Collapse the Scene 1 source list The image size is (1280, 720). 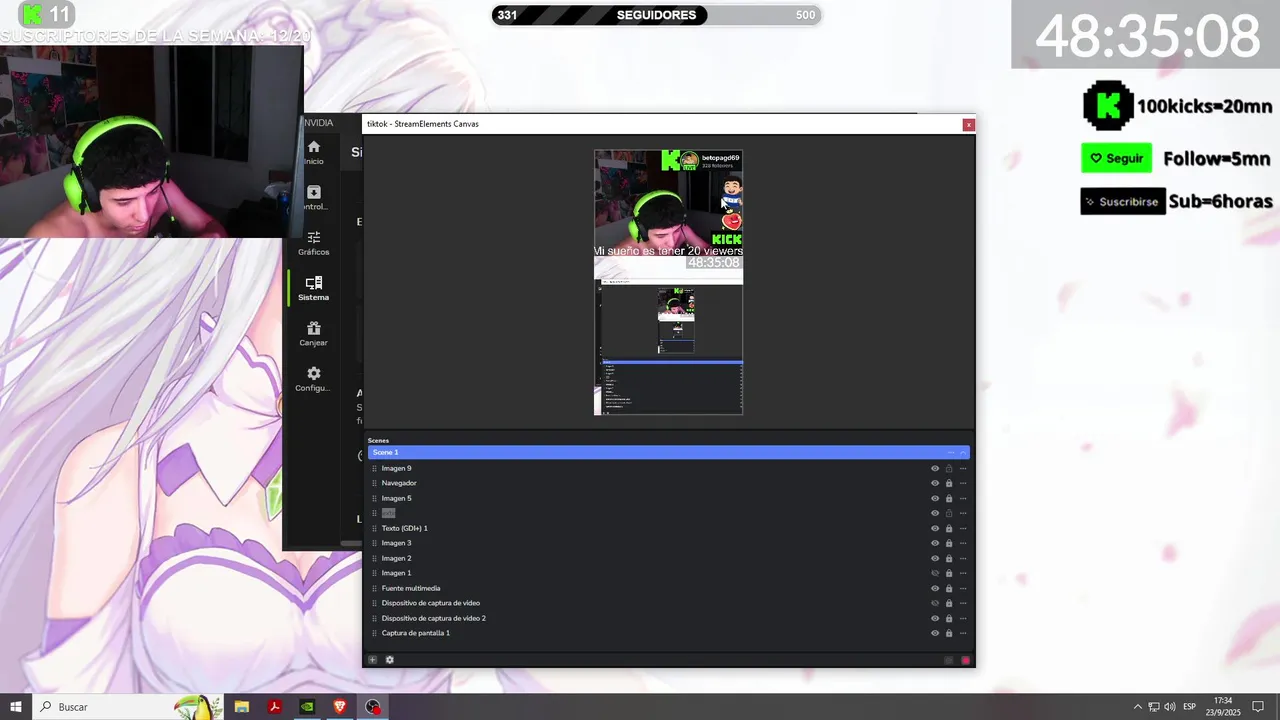(x=963, y=453)
